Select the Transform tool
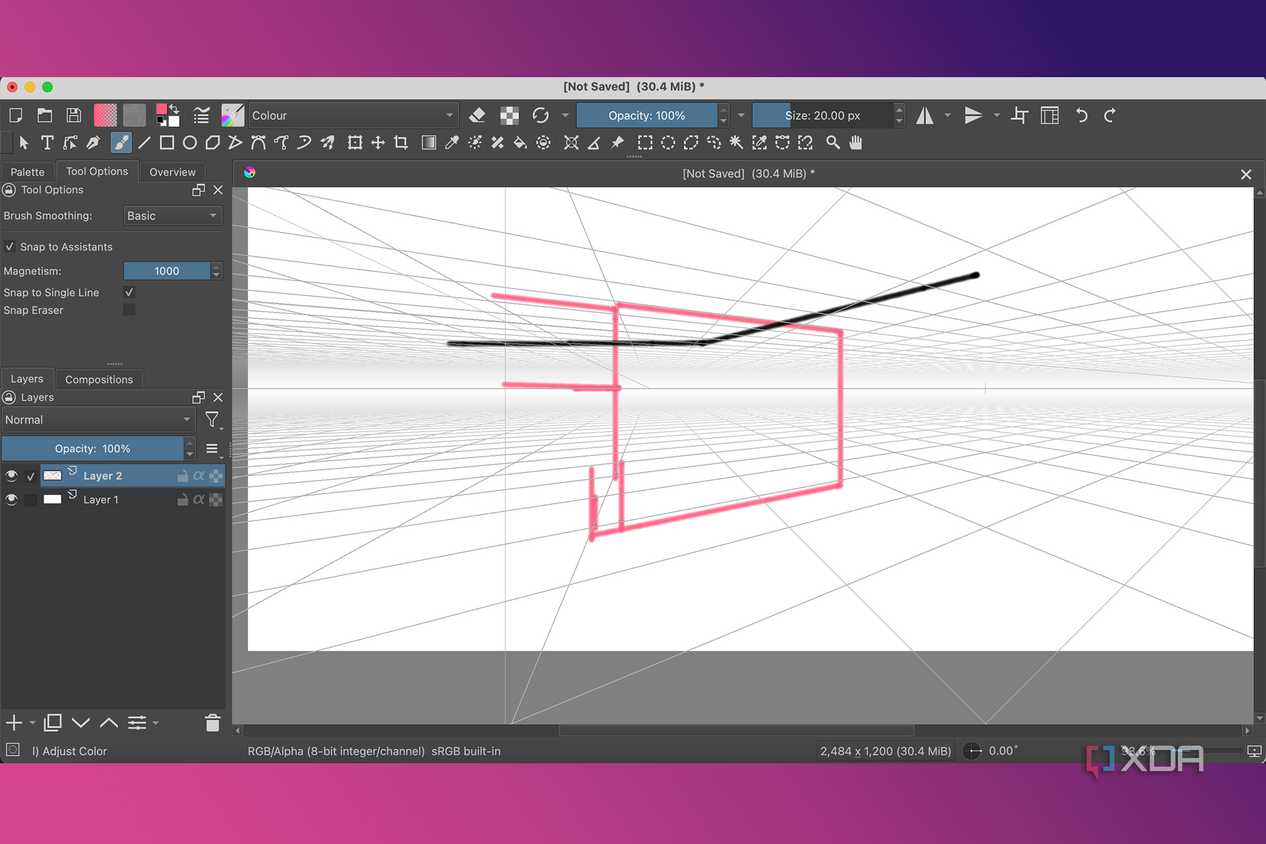The image size is (1266, 844). [355, 143]
